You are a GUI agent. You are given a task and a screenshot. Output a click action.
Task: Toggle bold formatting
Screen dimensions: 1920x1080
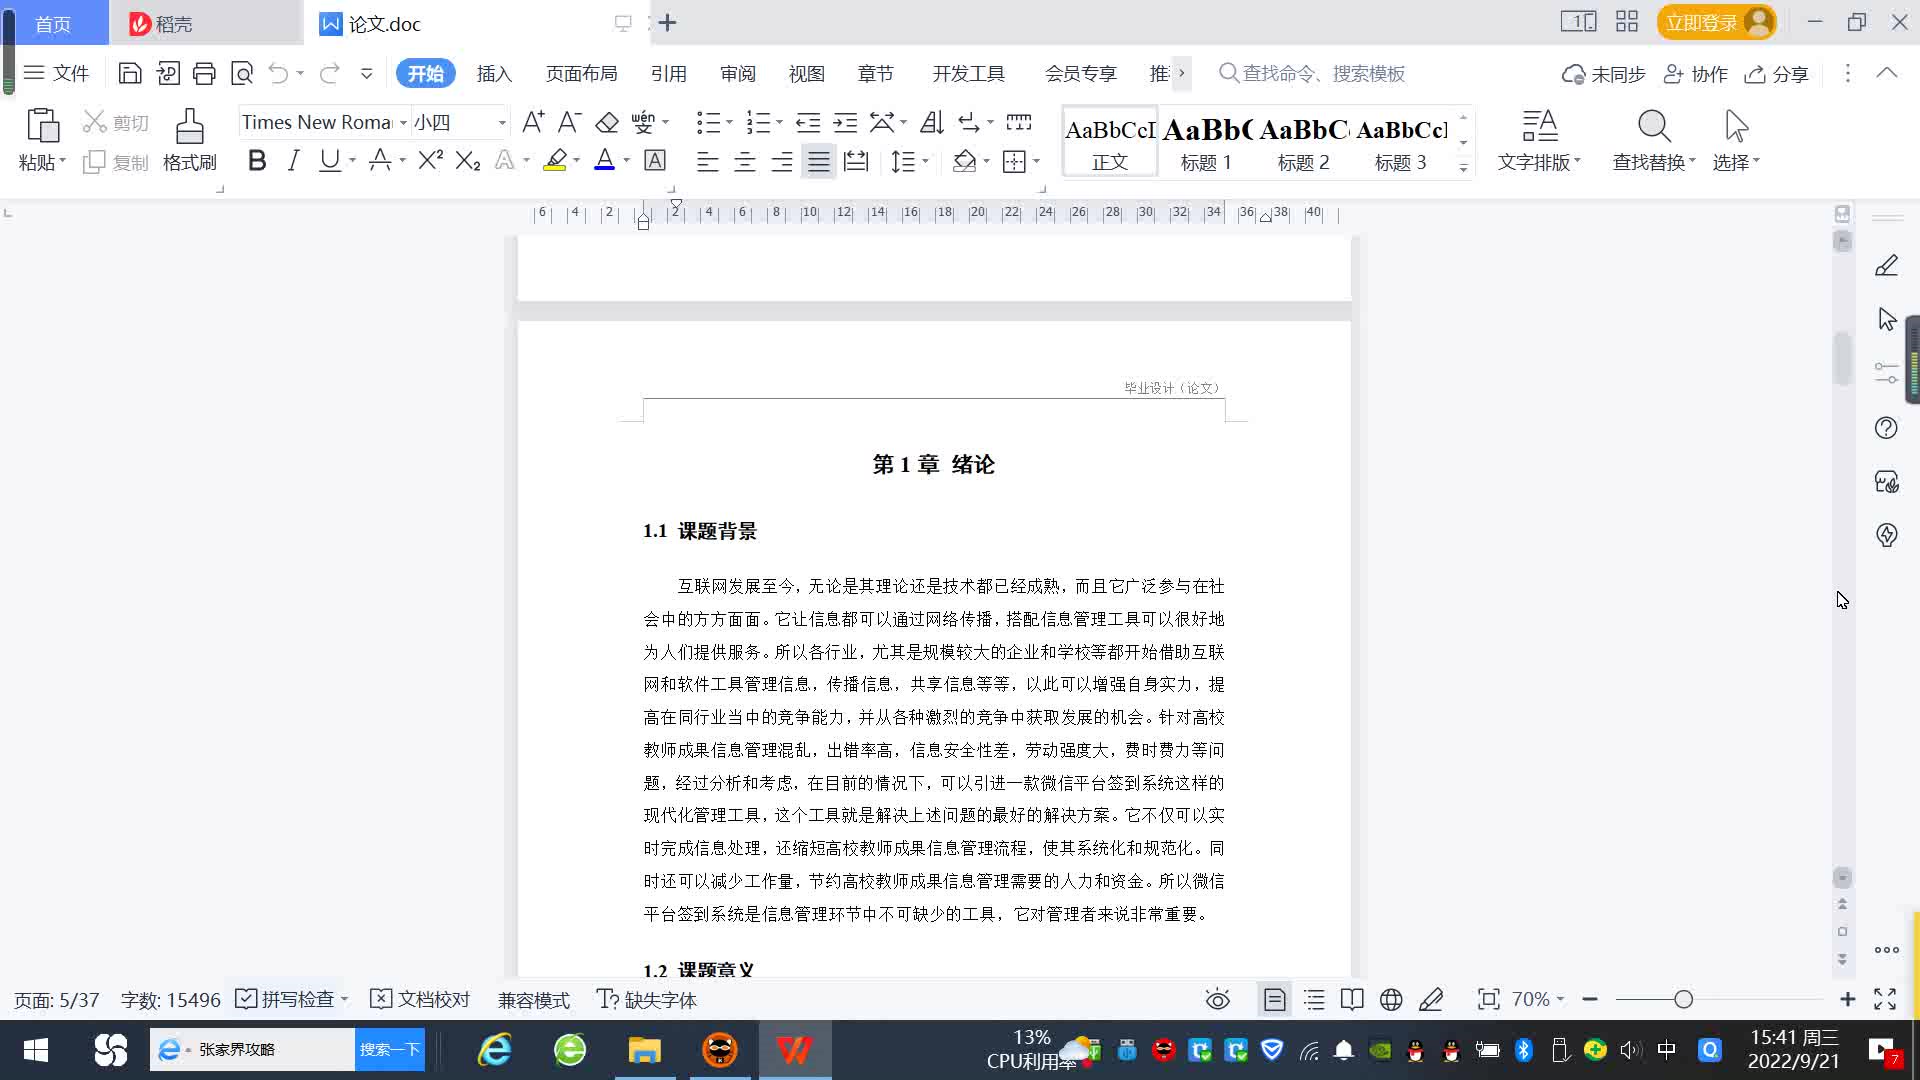(x=257, y=161)
